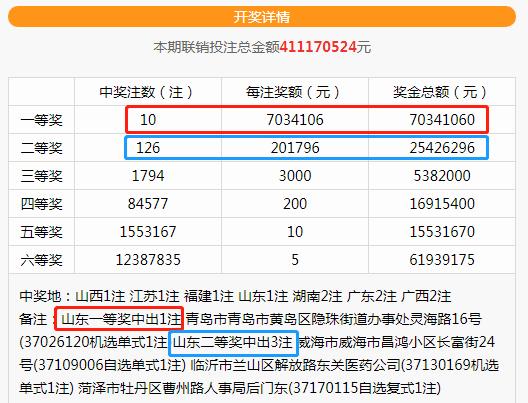Select the 五等奖 row label
Viewport: 528px width, 403px height.
click(41, 232)
